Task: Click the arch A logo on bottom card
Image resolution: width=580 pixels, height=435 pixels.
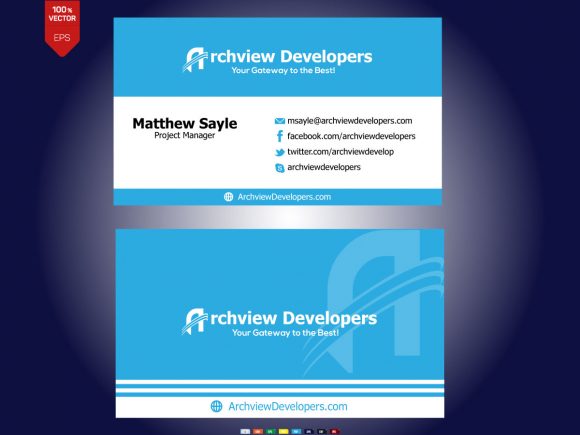Action: [195, 321]
